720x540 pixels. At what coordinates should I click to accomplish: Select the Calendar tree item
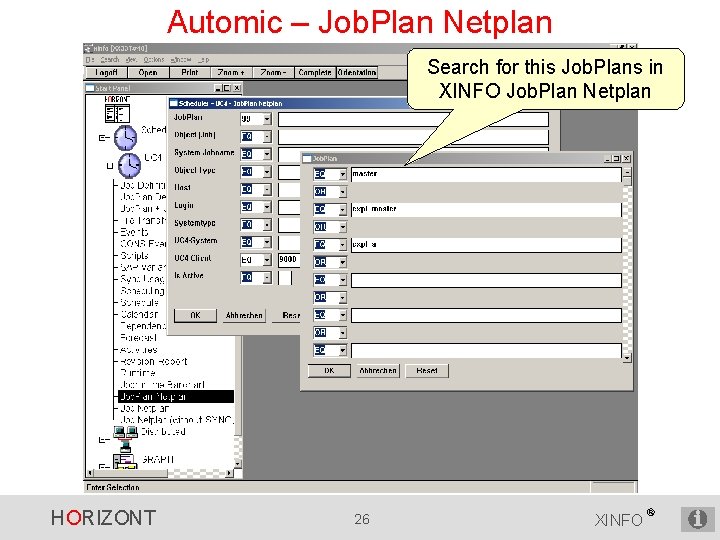139,315
